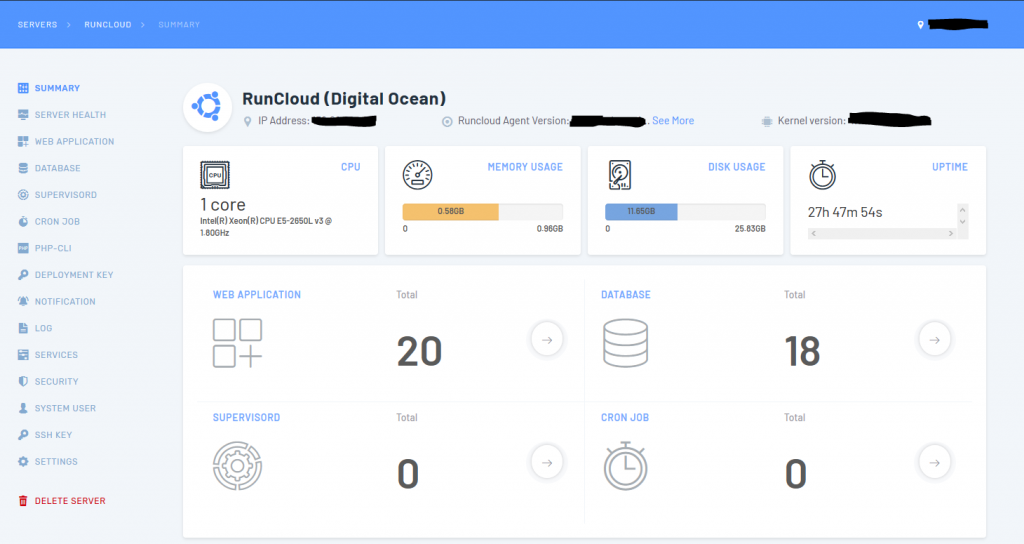Click the Web Application grid icon

pos(238,343)
